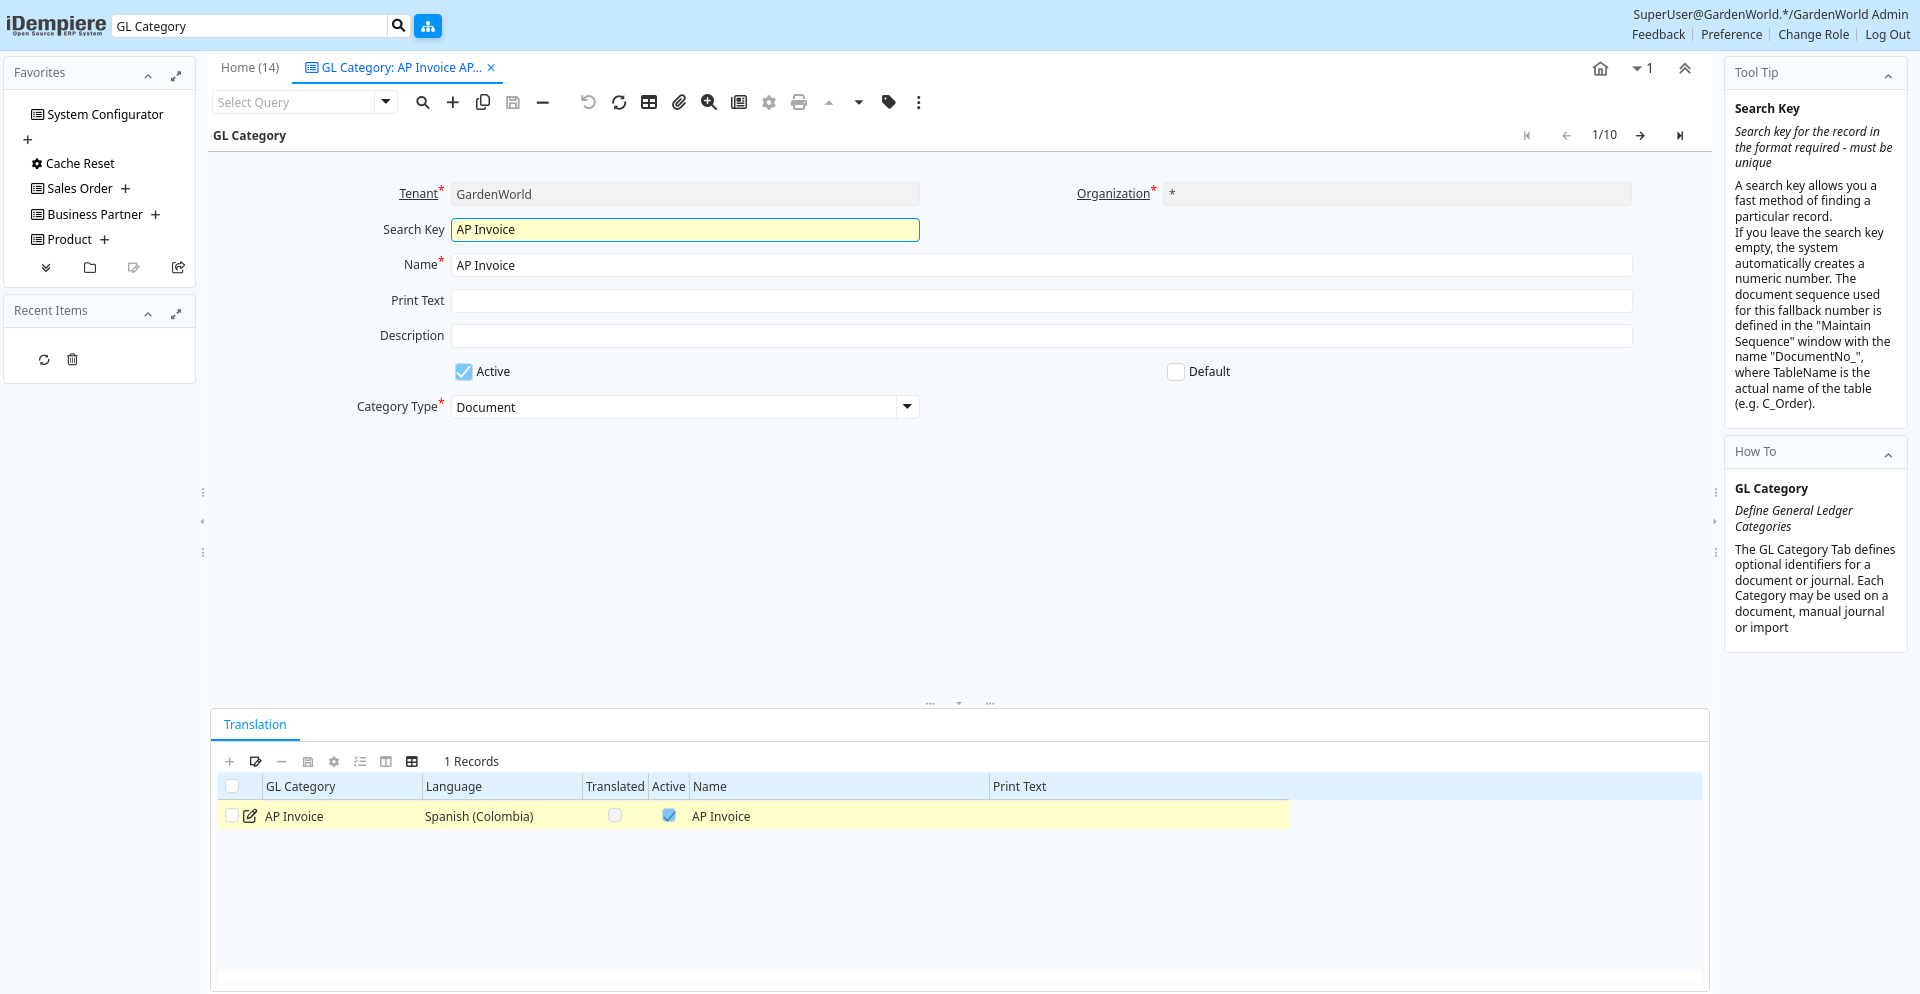Click the New Record plus icon

tap(453, 103)
